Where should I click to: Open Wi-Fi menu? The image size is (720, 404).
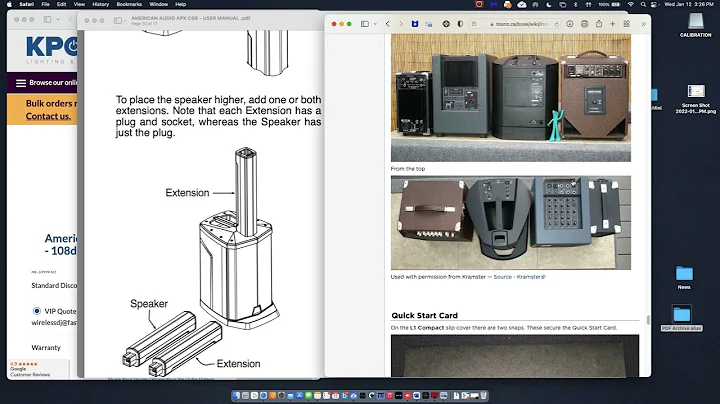[631, 4]
